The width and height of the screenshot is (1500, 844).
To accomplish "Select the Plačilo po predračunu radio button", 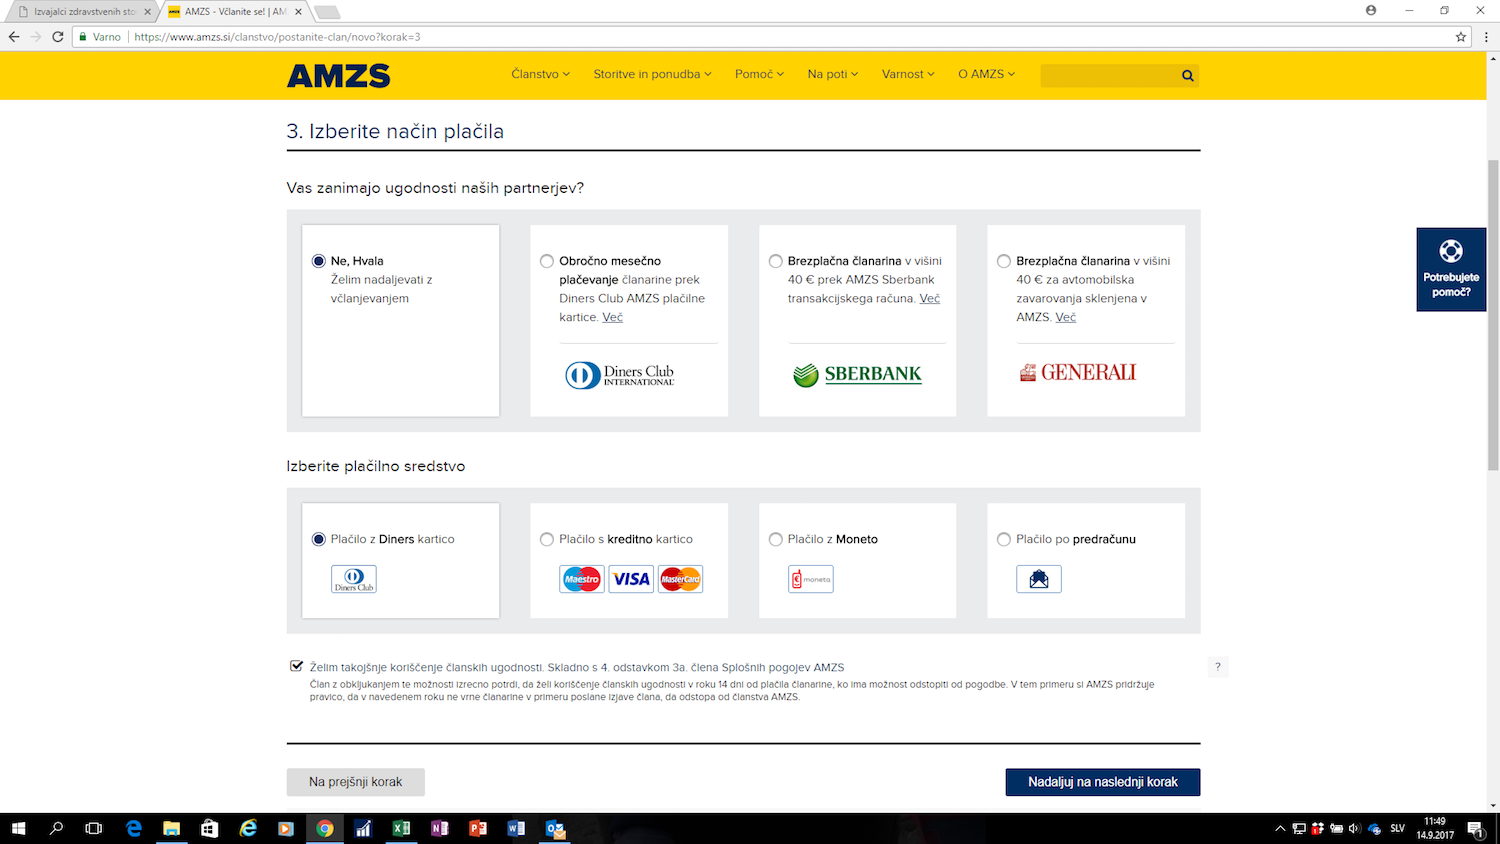I will 1004,540.
